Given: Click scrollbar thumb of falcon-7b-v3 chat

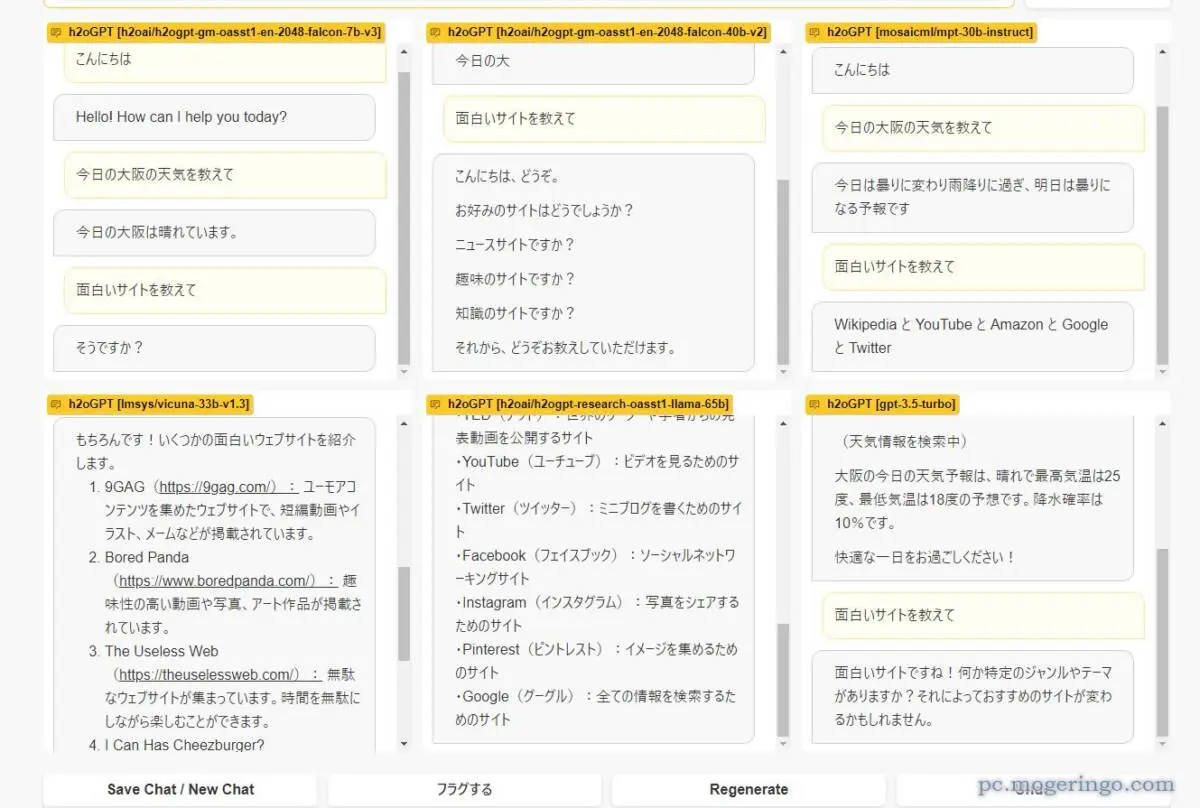Looking at the screenshot, I should pyautogui.click(x=404, y=217).
